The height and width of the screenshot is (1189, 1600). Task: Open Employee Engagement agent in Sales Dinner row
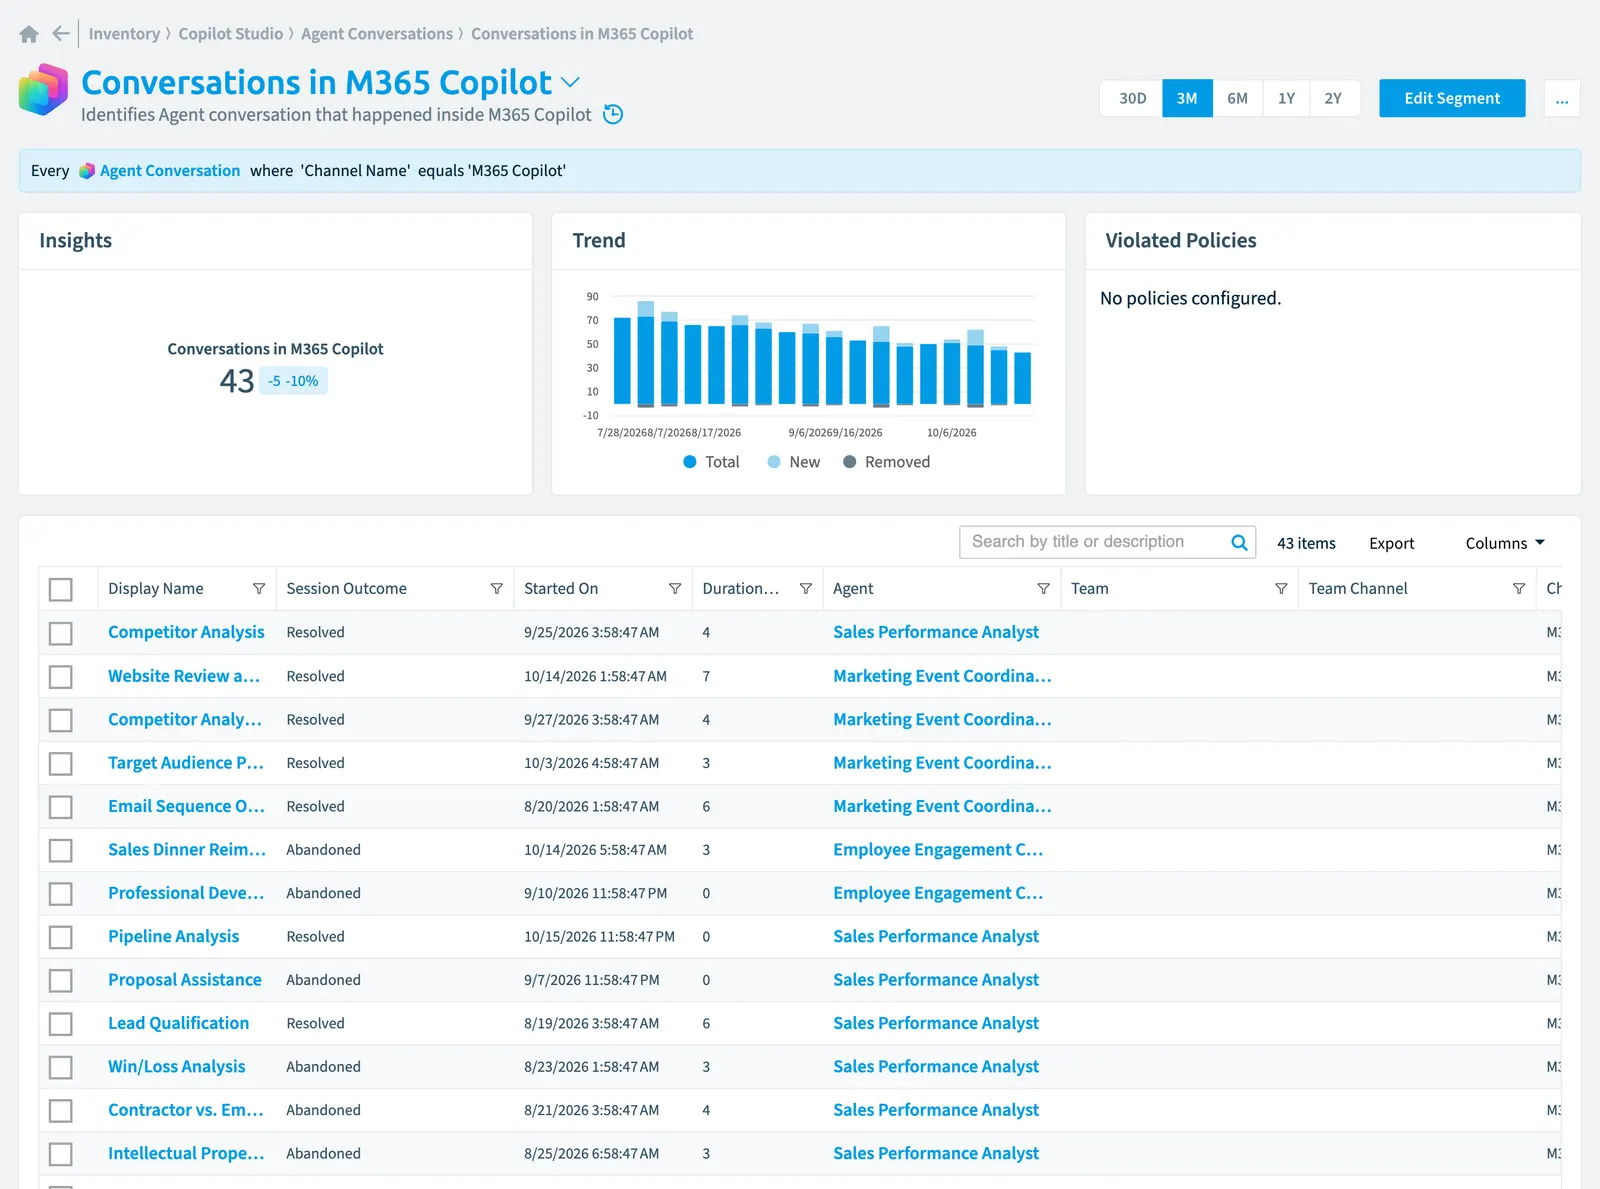(x=938, y=850)
